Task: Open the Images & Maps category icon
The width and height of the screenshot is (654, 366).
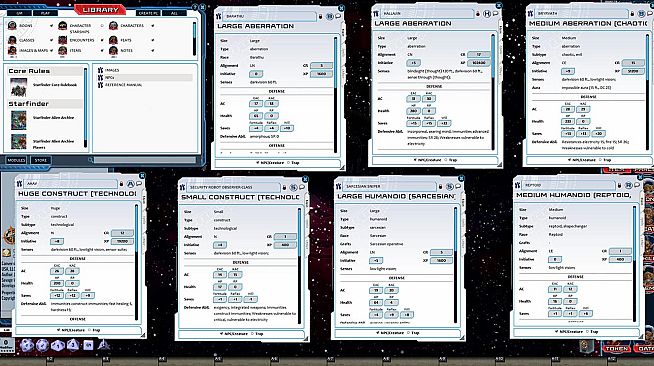Action: (12, 50)
